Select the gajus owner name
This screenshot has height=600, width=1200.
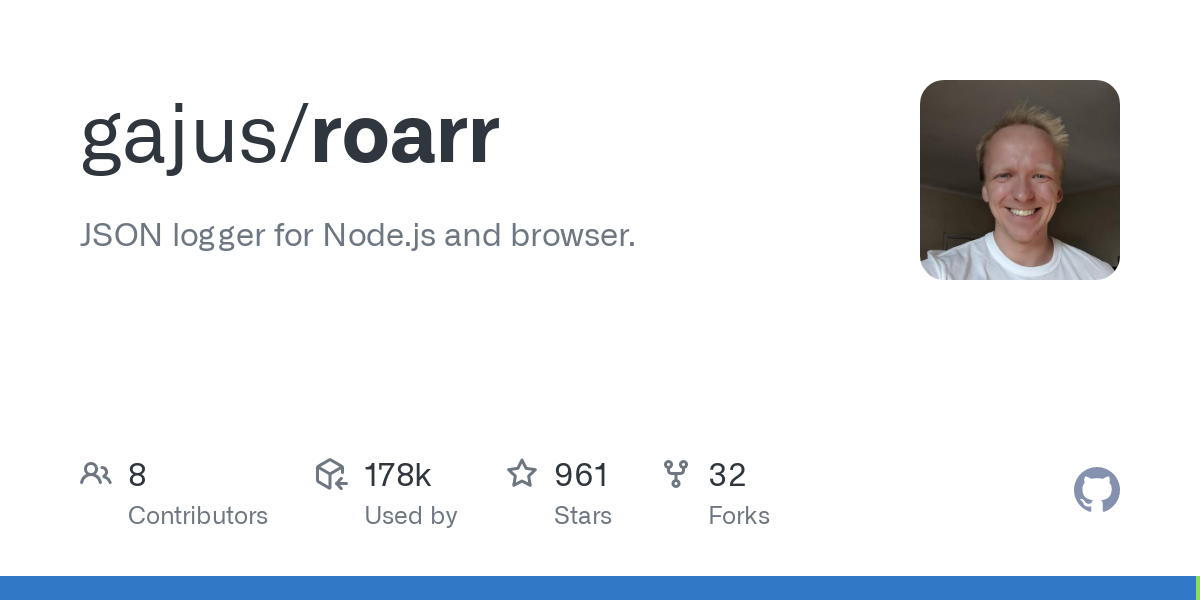(x=179, y=137)
